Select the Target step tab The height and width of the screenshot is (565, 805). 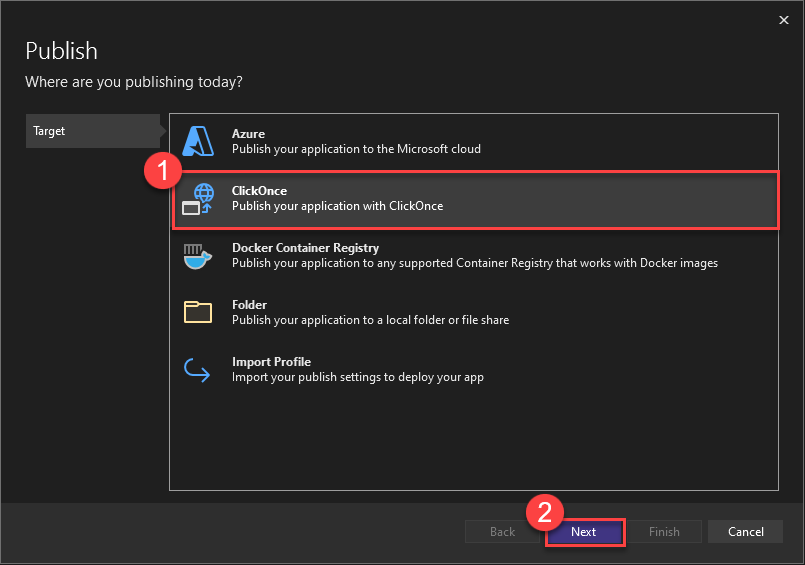pyautogui.click(x=92, y=131)
